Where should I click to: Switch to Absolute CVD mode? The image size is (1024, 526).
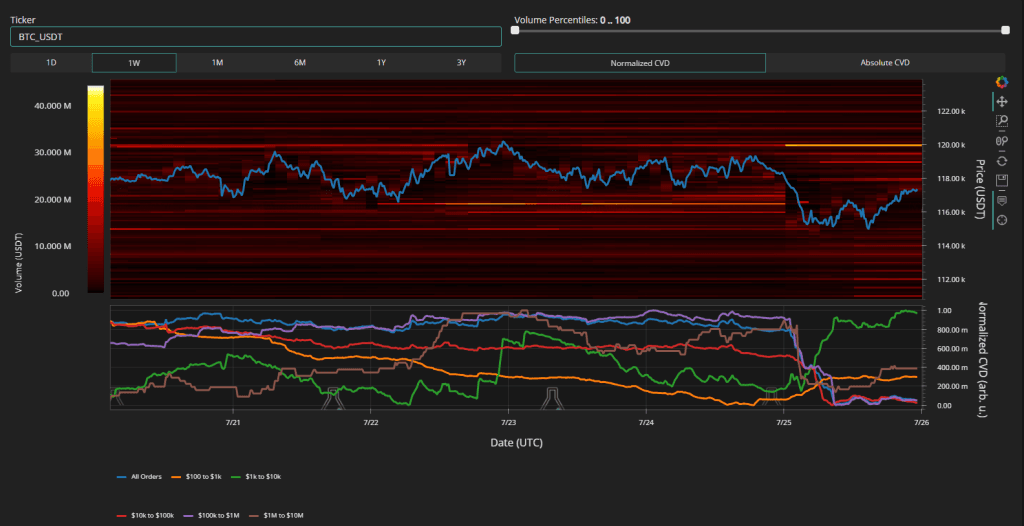click(x=885, y=63)
